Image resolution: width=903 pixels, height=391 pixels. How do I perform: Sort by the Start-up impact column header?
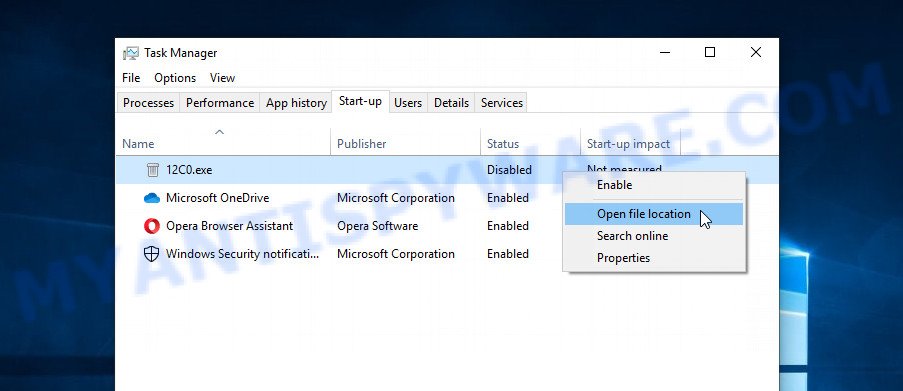(630, 143)
